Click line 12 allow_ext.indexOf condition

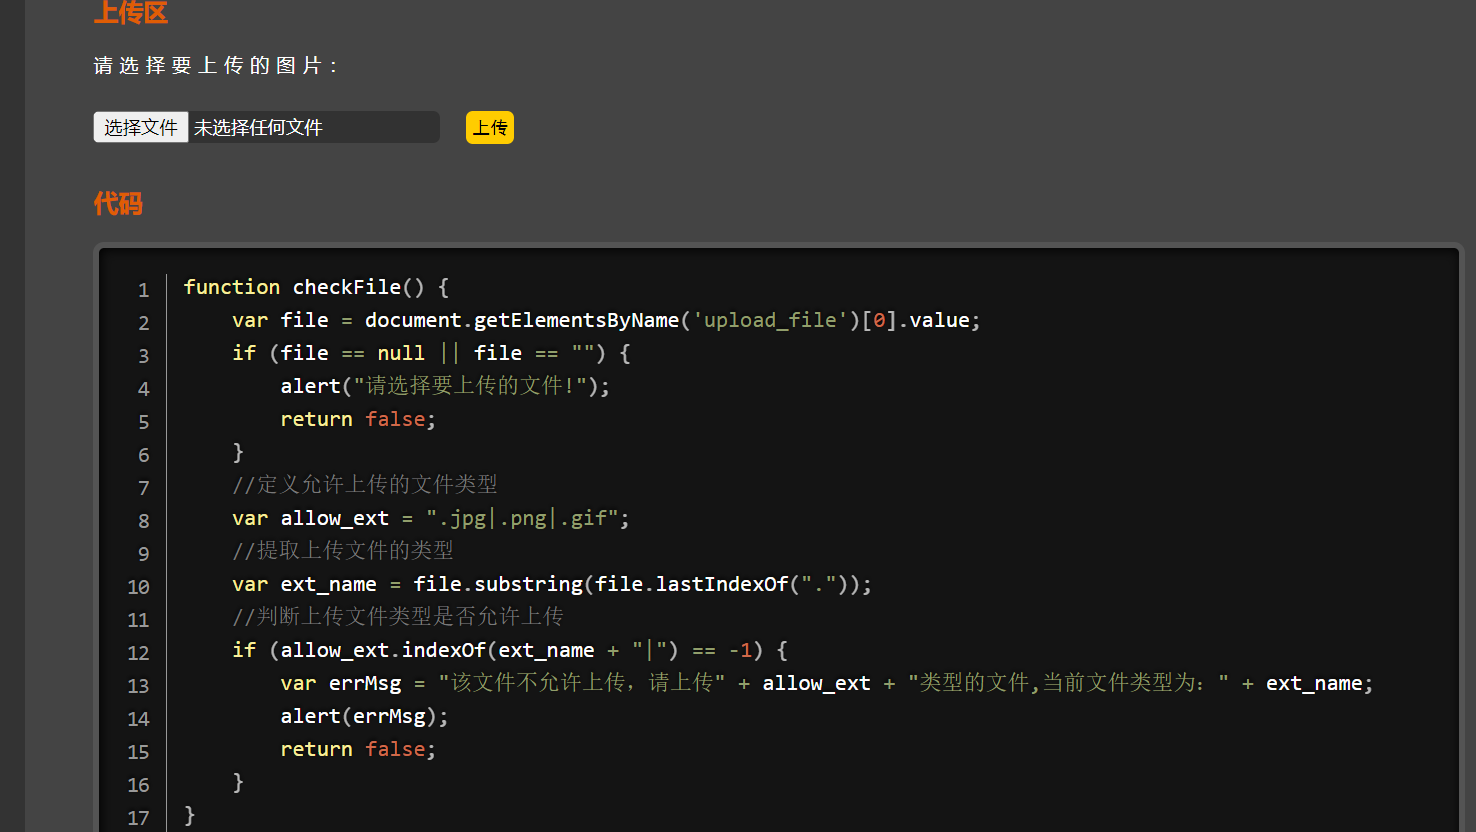tap(510, 650)
